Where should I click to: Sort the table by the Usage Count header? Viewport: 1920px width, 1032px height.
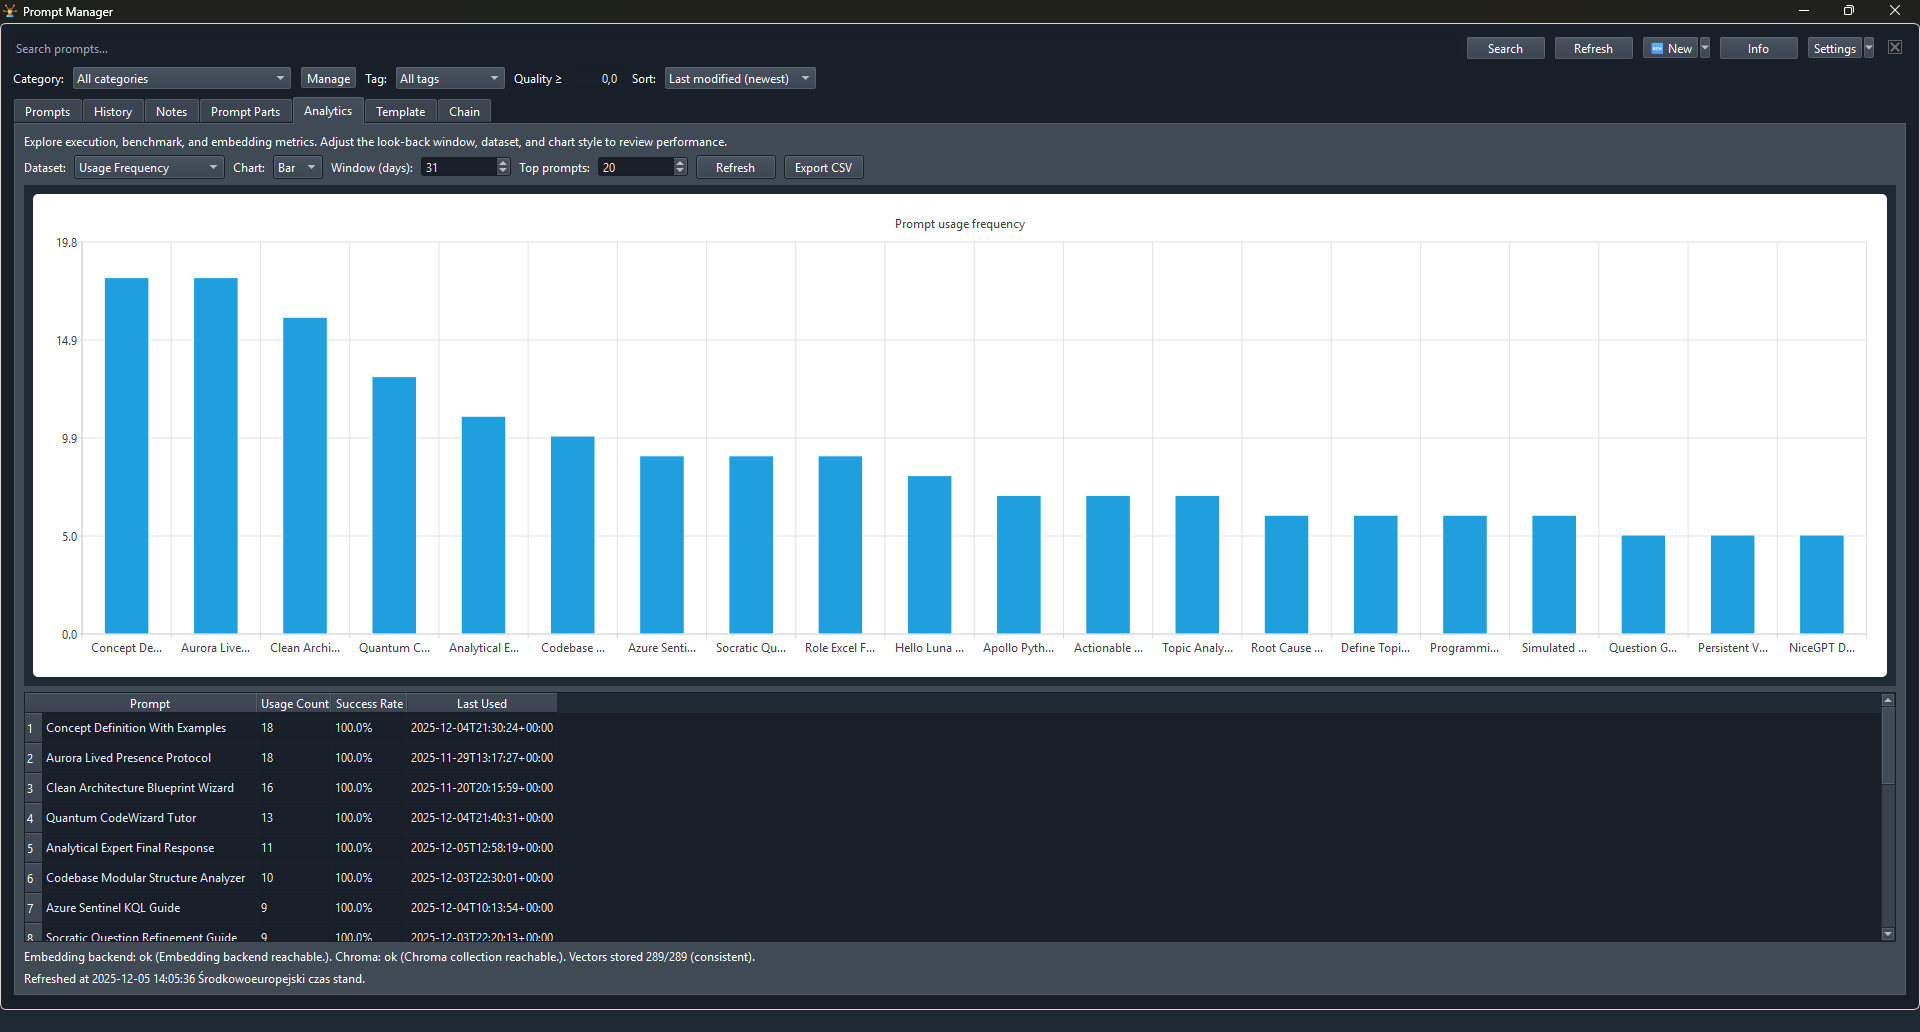click(294, 703)
